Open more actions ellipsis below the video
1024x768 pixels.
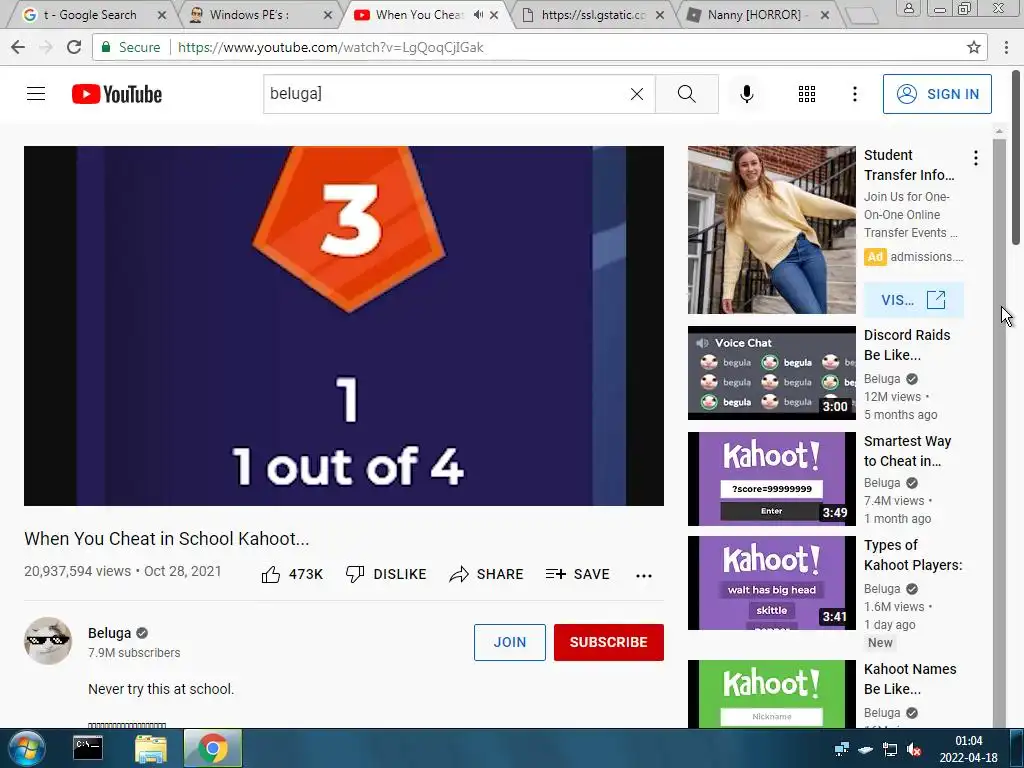tap(643, 575)
